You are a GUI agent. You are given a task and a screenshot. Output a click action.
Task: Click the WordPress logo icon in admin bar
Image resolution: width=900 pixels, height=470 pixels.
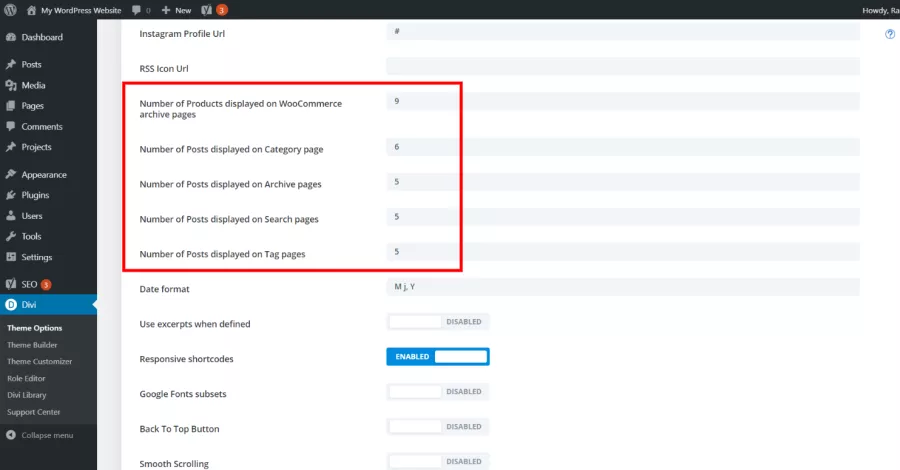(x=10, y=10)
